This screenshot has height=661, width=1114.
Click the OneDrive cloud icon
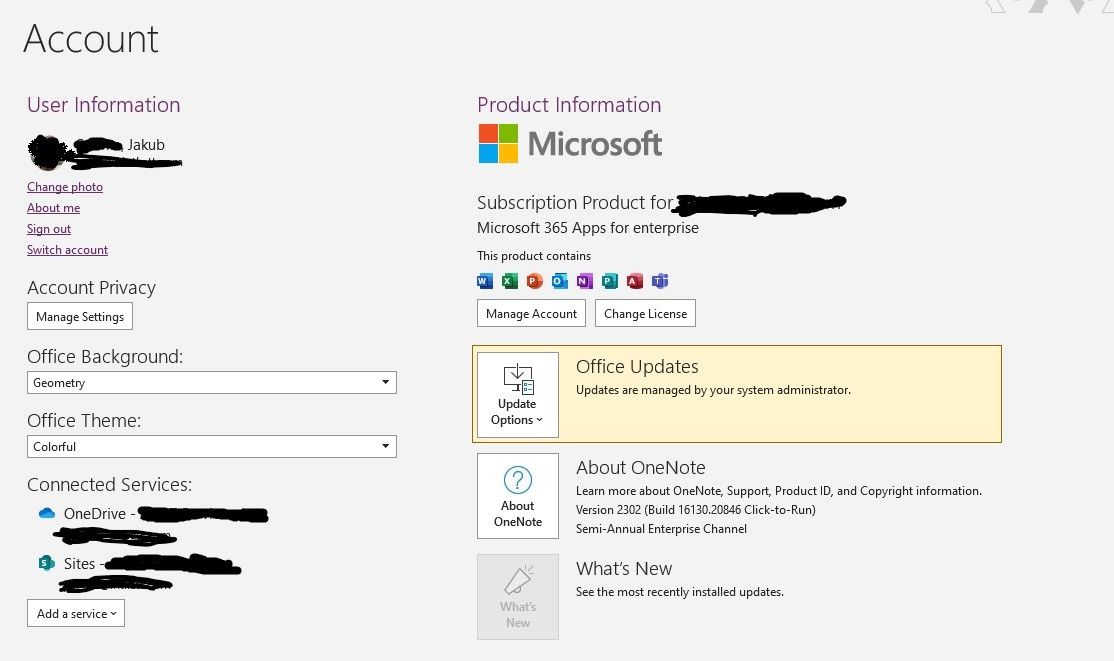[x=47, y=513]
